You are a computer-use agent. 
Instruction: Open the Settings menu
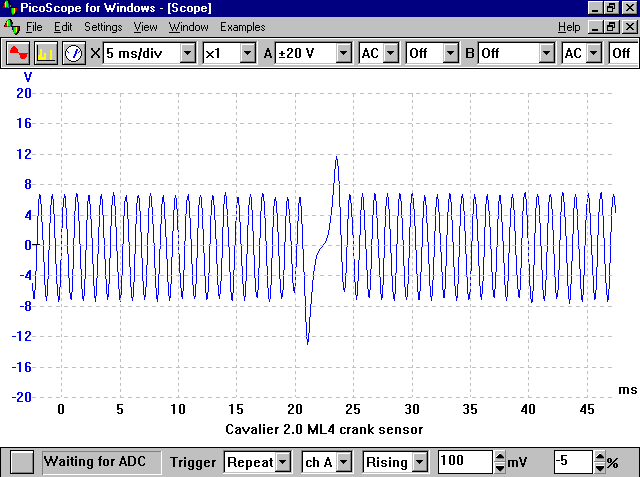click(x=103, y=27)
